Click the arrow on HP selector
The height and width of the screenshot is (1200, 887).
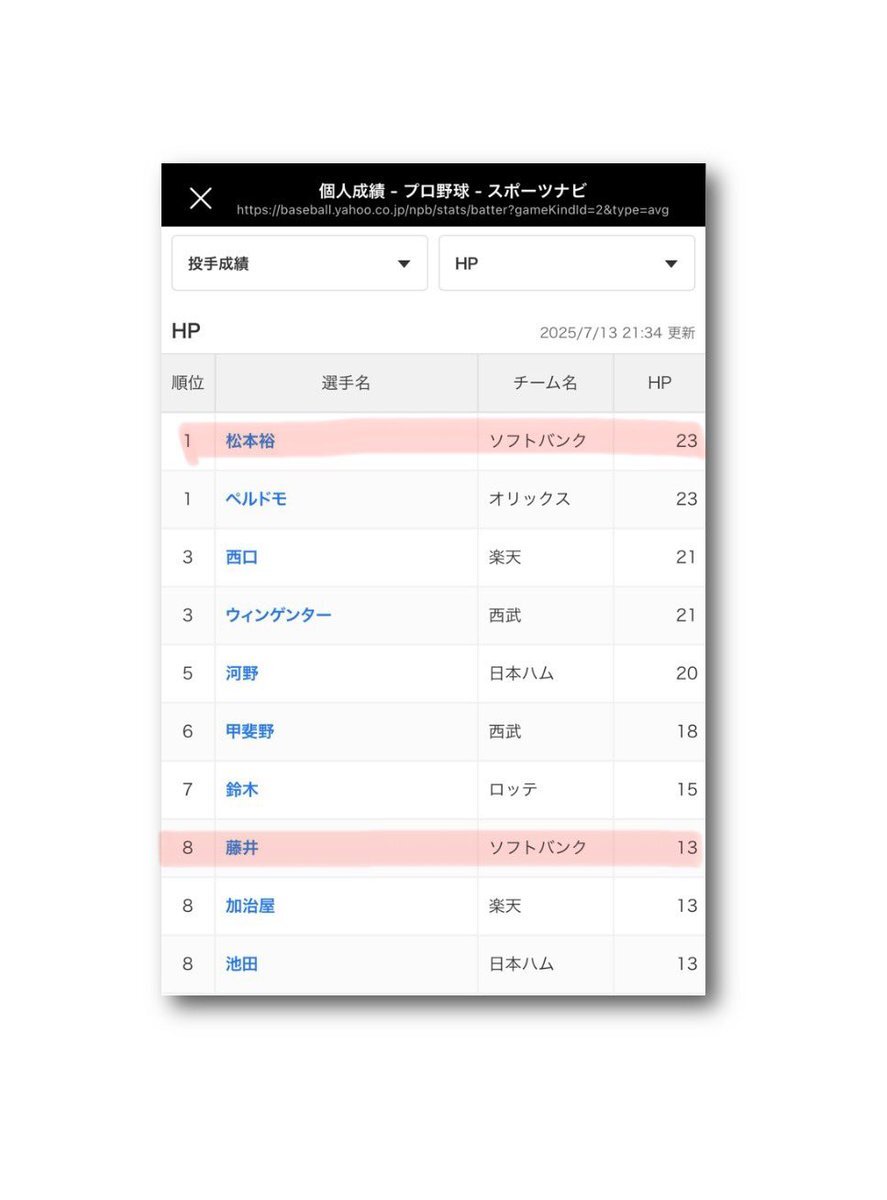point(671,264)
